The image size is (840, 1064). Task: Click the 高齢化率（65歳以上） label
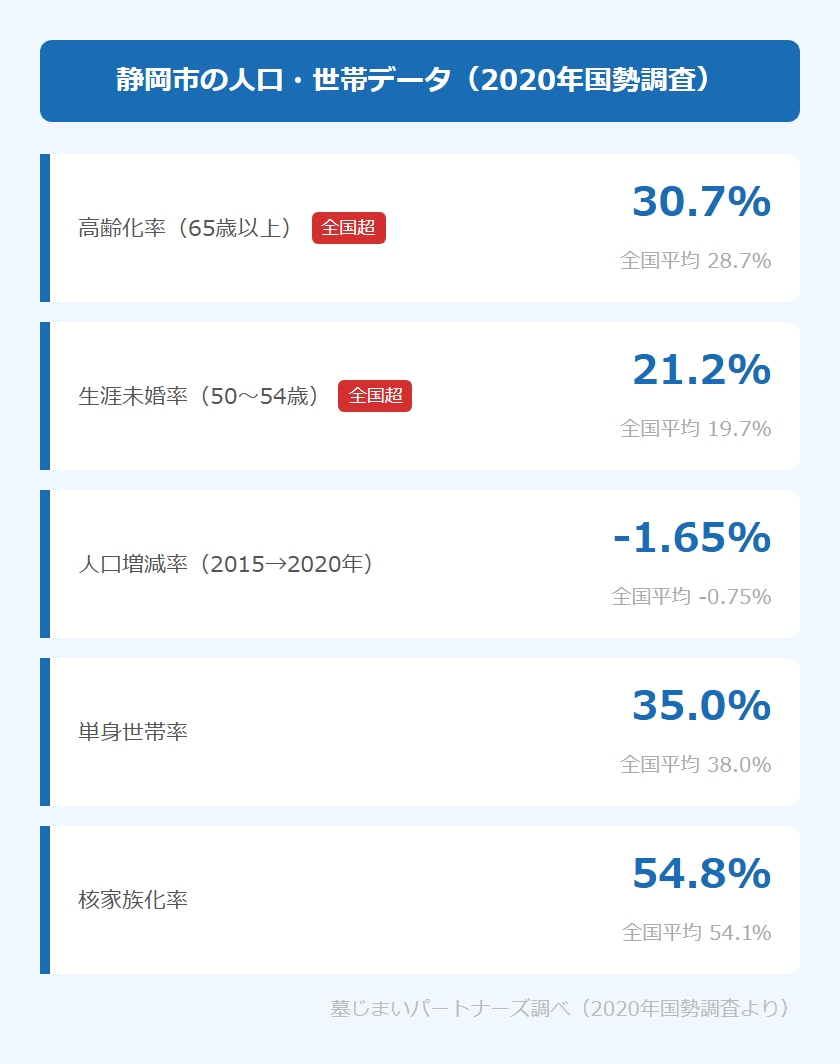pyautogui.click(x=185, y=228)
